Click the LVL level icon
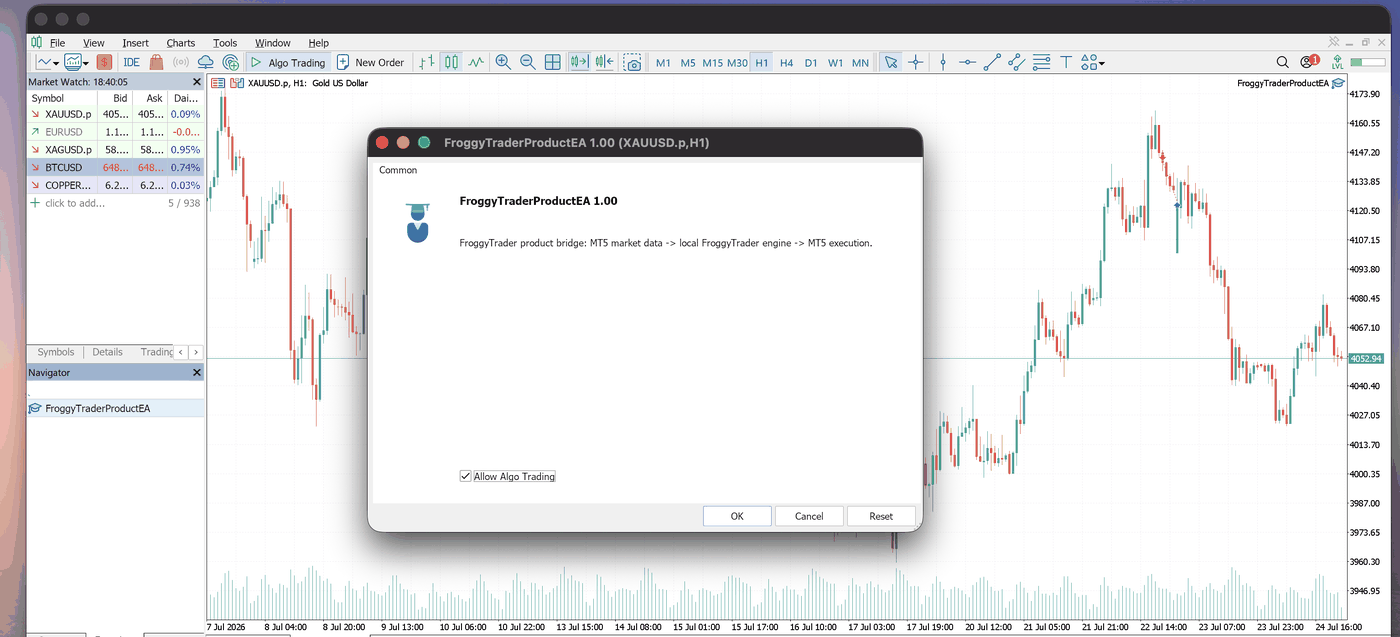 [1337, 62]
